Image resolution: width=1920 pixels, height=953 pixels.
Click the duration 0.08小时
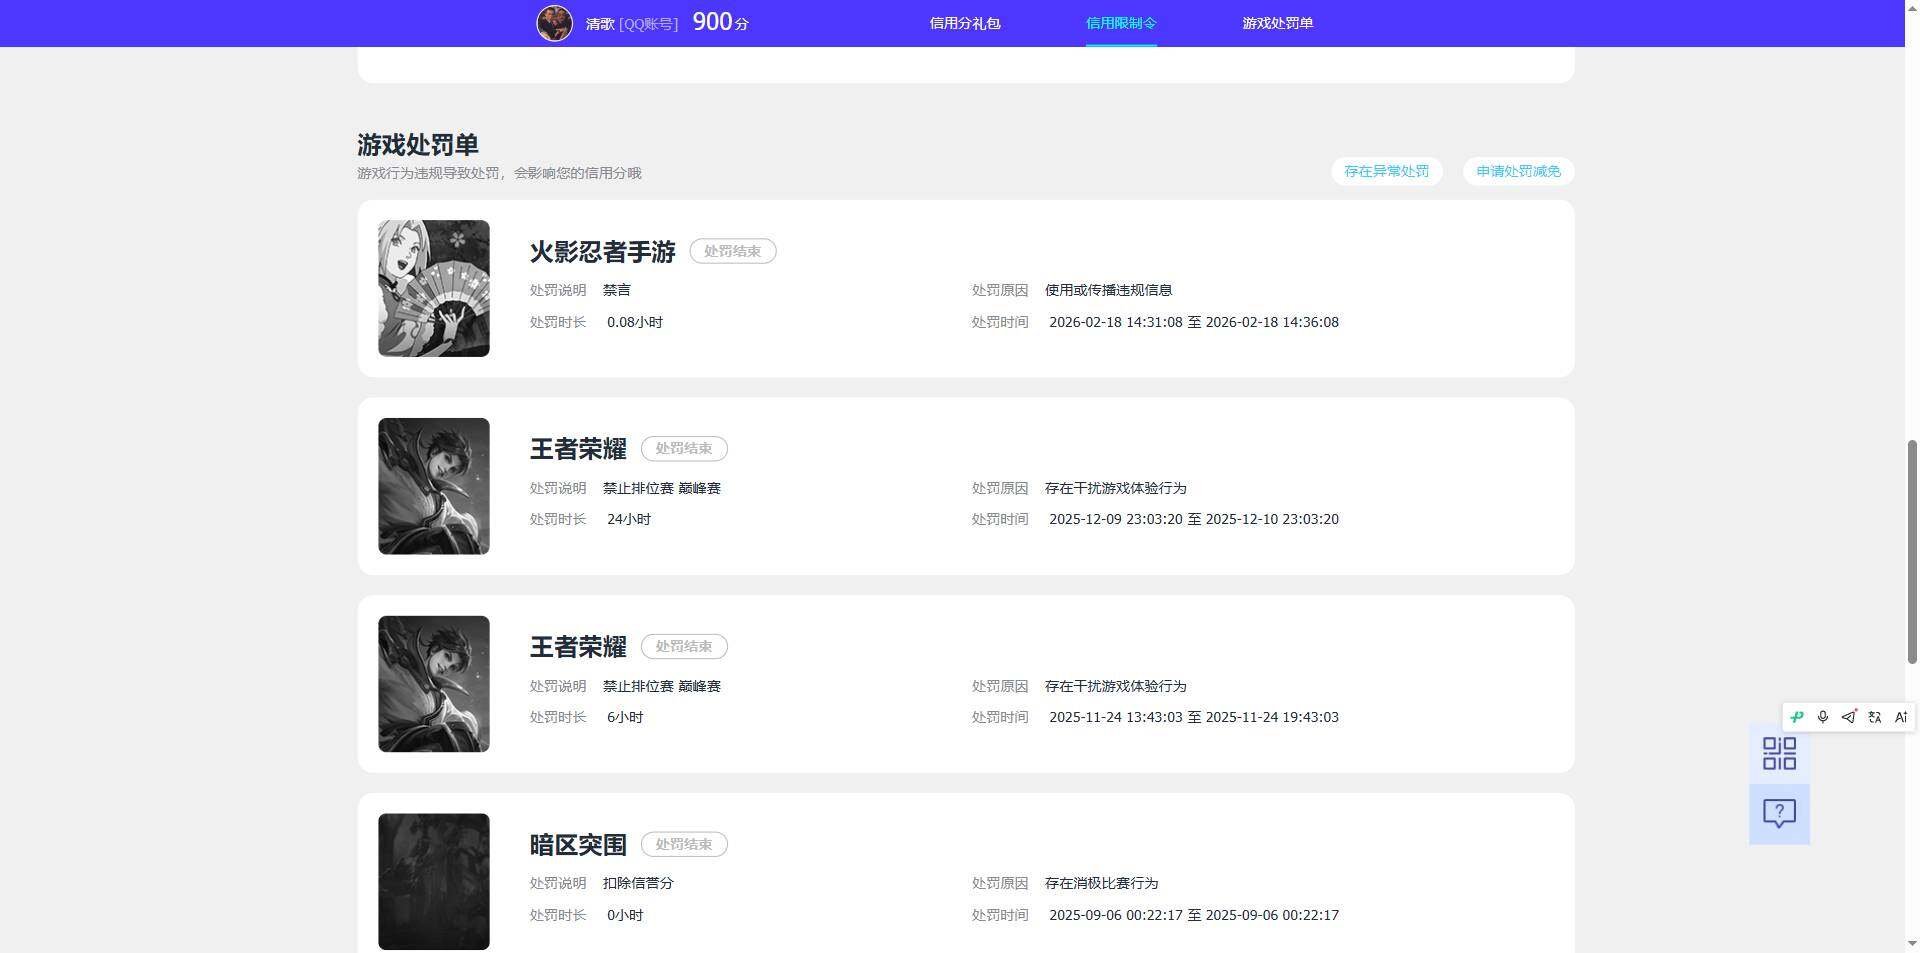click(635, 322)
